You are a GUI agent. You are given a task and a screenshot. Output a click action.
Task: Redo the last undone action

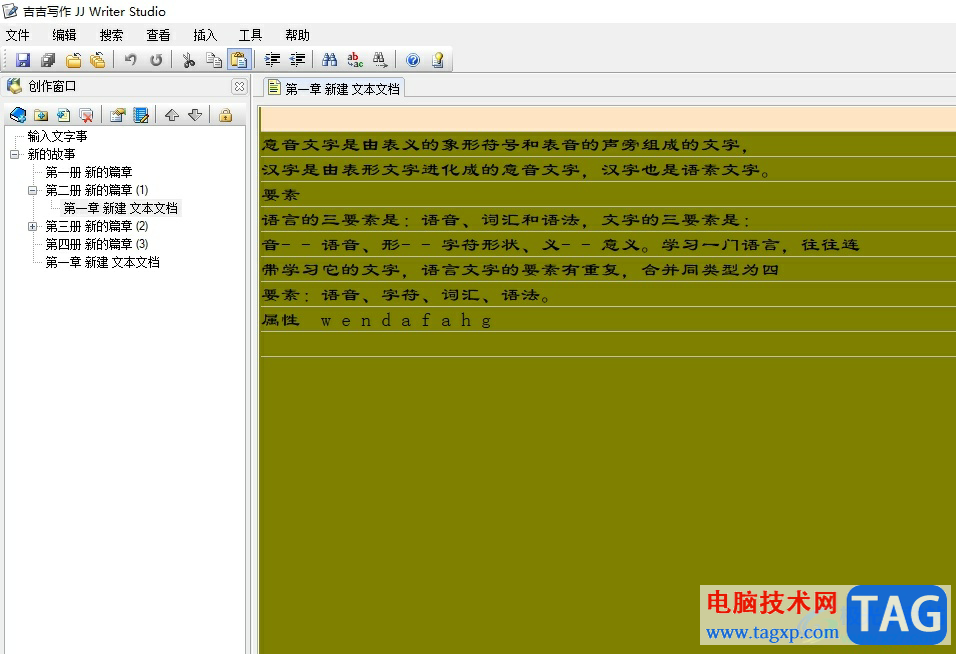click(156, 60)
